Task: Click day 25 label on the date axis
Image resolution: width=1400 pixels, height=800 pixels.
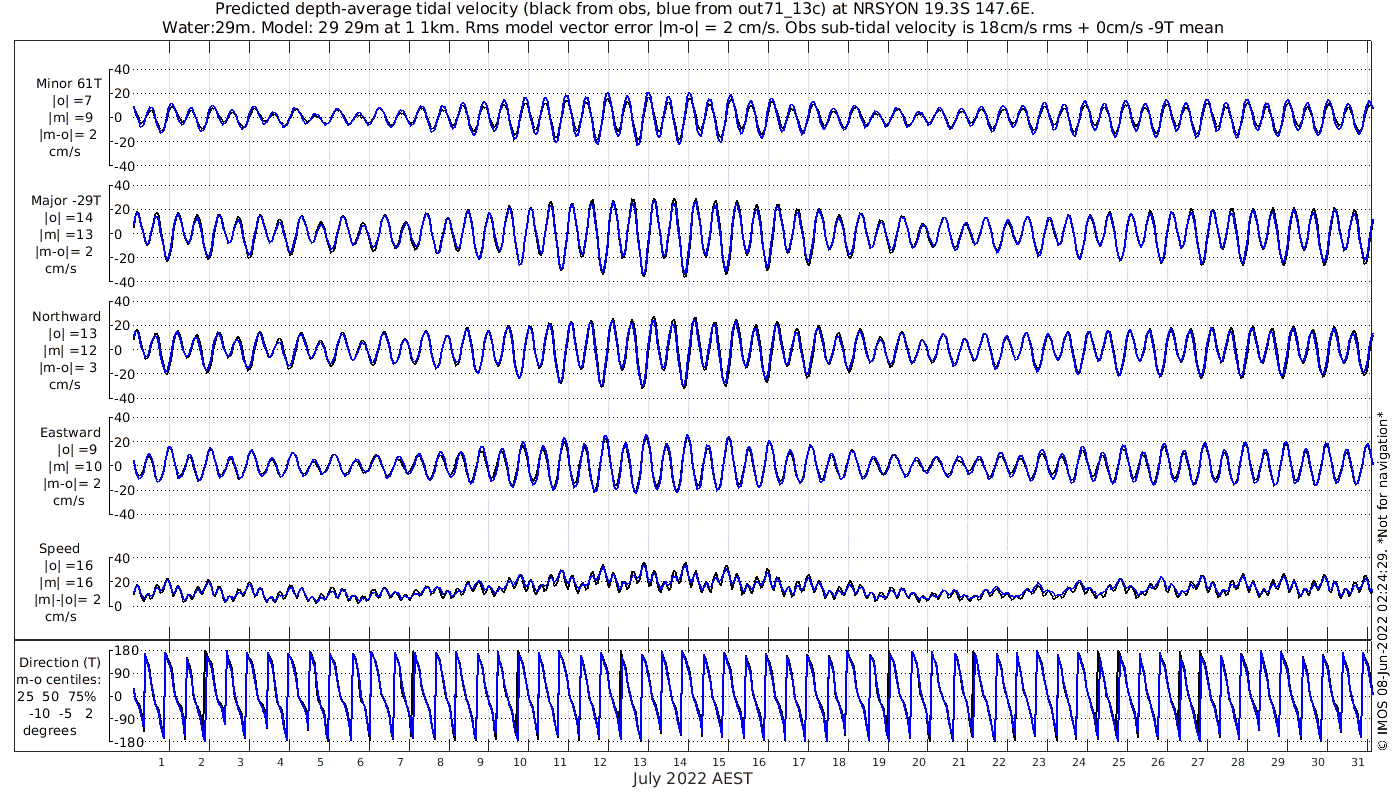Action: [x=1118, y=762]
